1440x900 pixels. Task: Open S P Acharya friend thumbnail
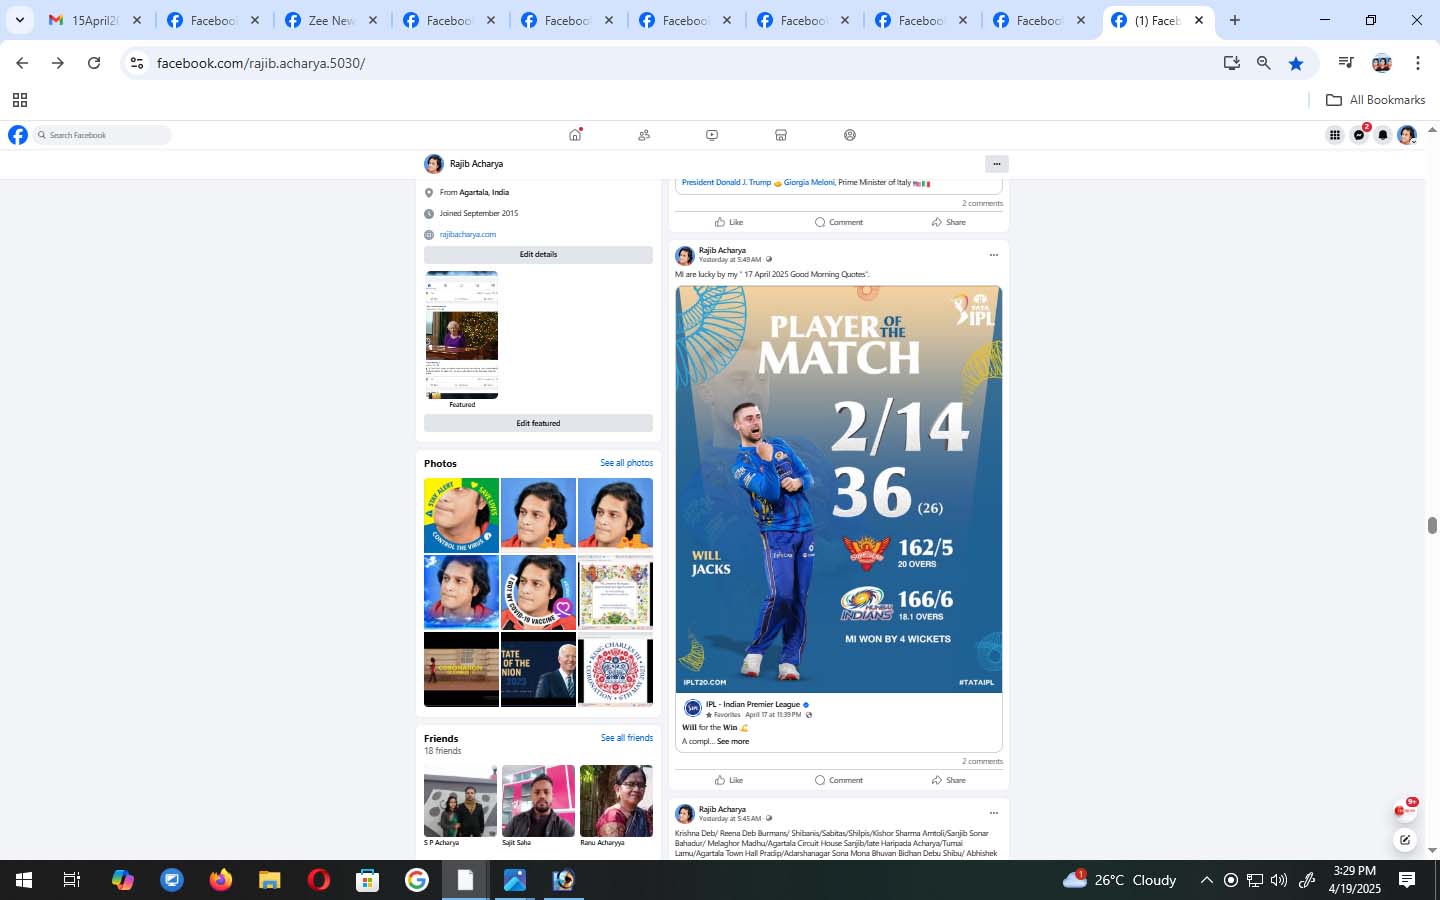pyautogui.click(x=461, y=801)
